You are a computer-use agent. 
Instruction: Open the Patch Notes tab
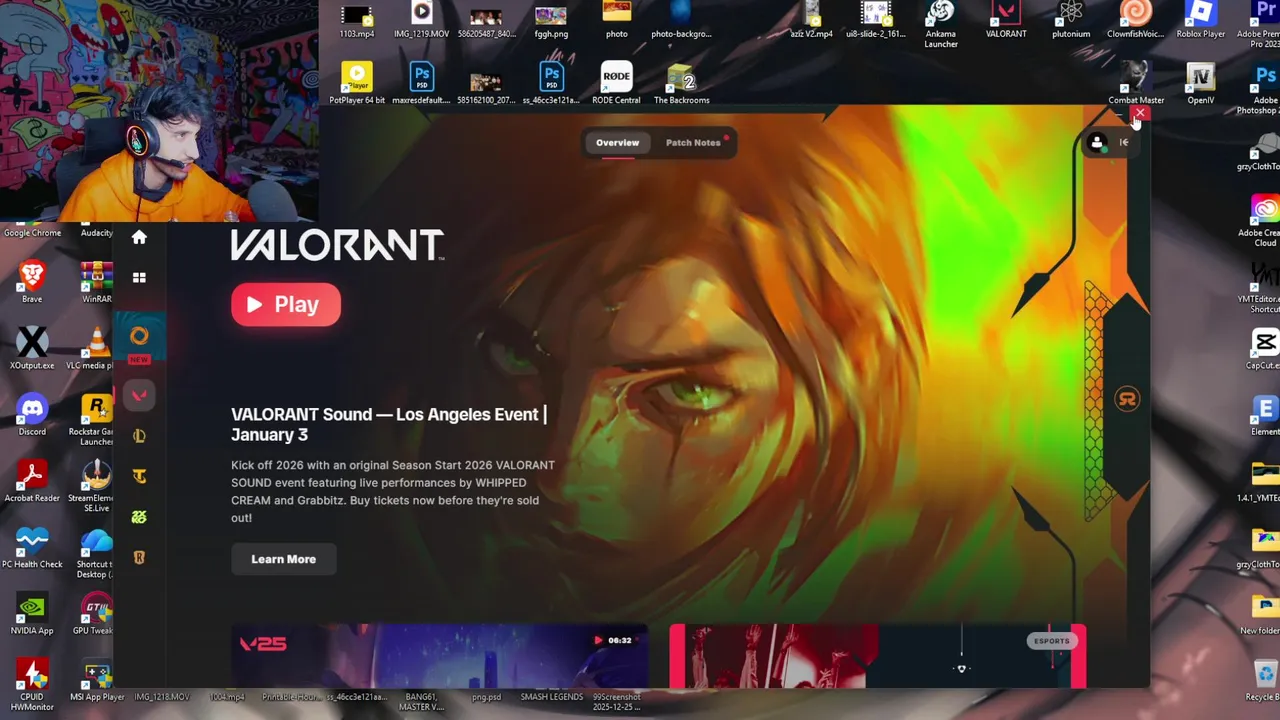693,143
